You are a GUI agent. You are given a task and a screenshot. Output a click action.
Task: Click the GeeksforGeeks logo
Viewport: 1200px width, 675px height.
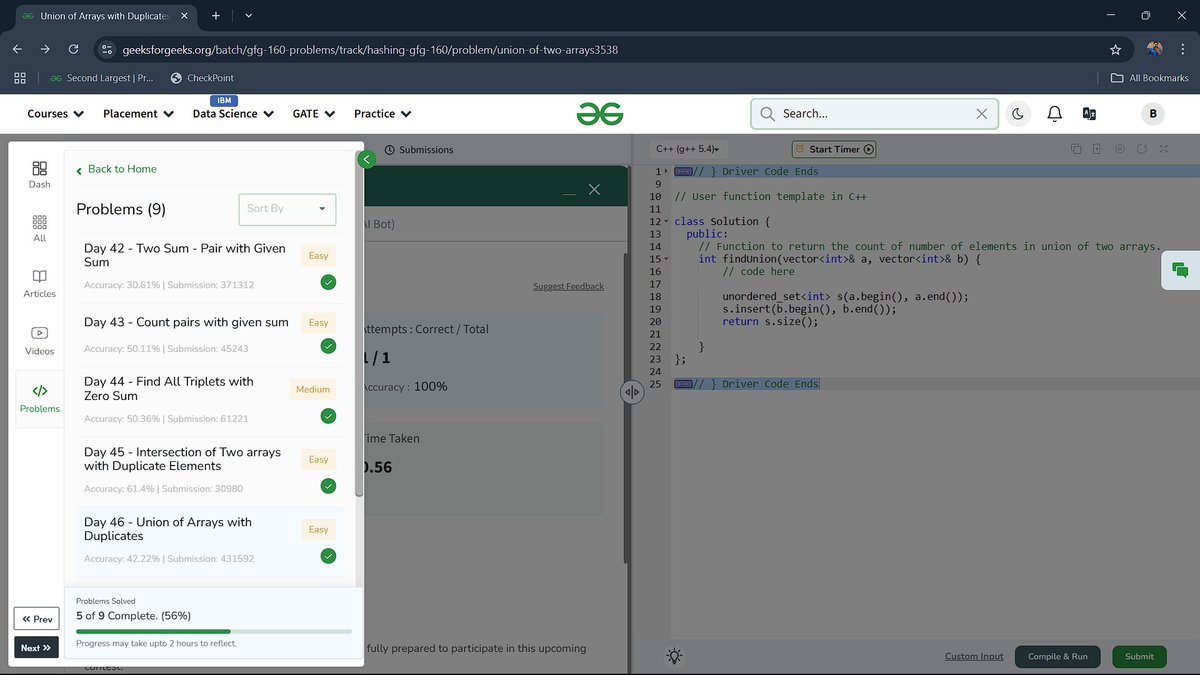pyautogui.click(x=600, y=114)
